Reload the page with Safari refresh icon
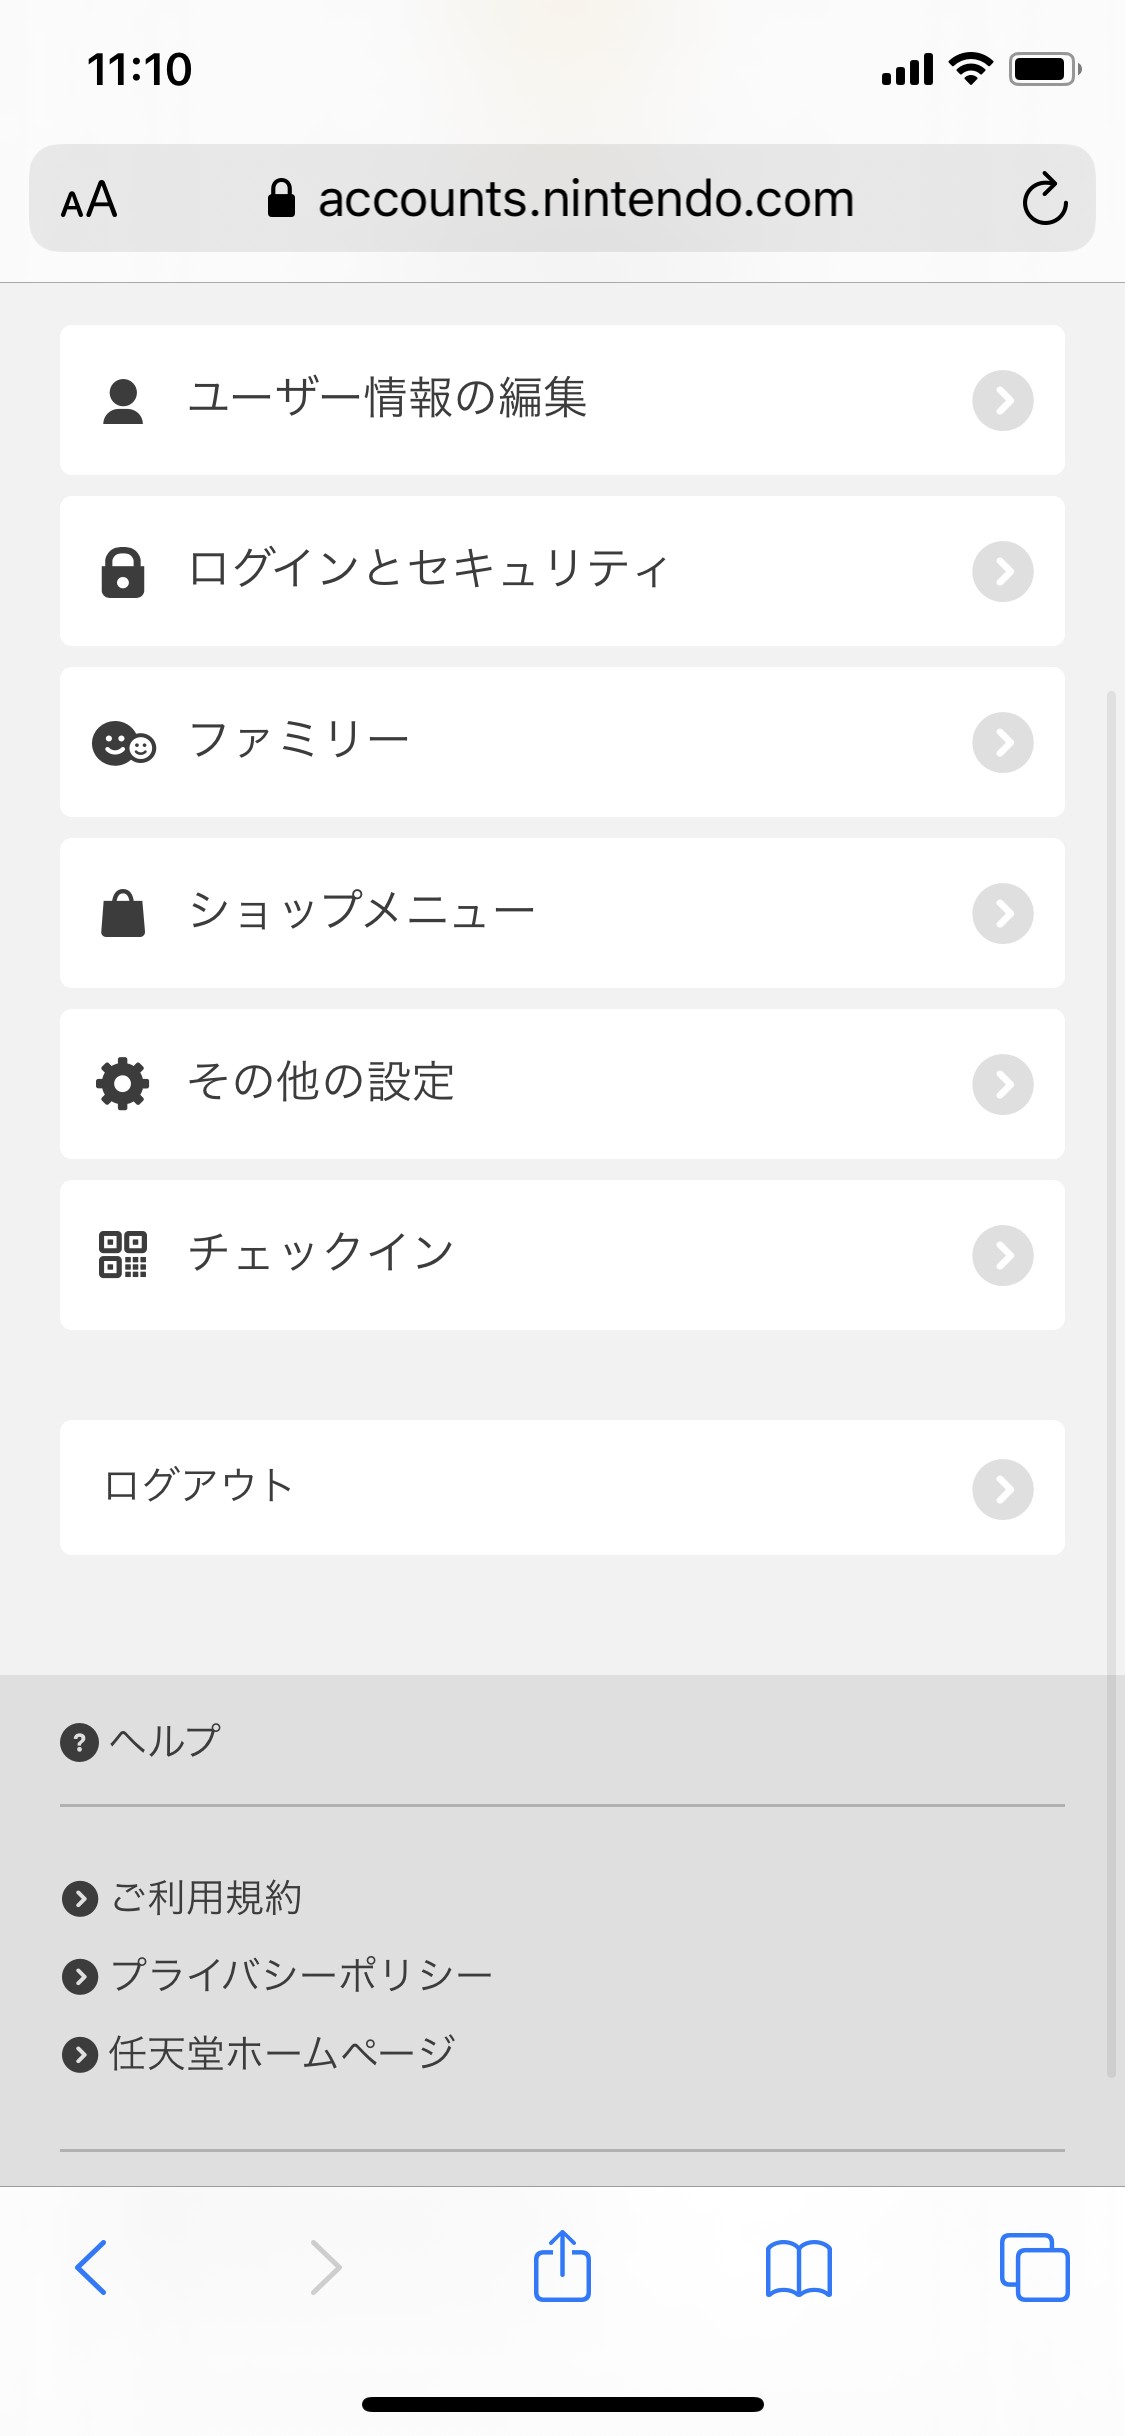 click(x=1045, y=199)
